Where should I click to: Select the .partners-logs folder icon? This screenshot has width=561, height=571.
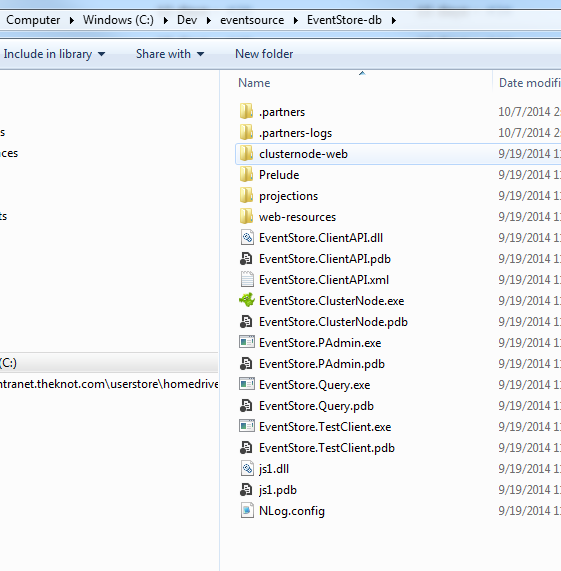246,132
